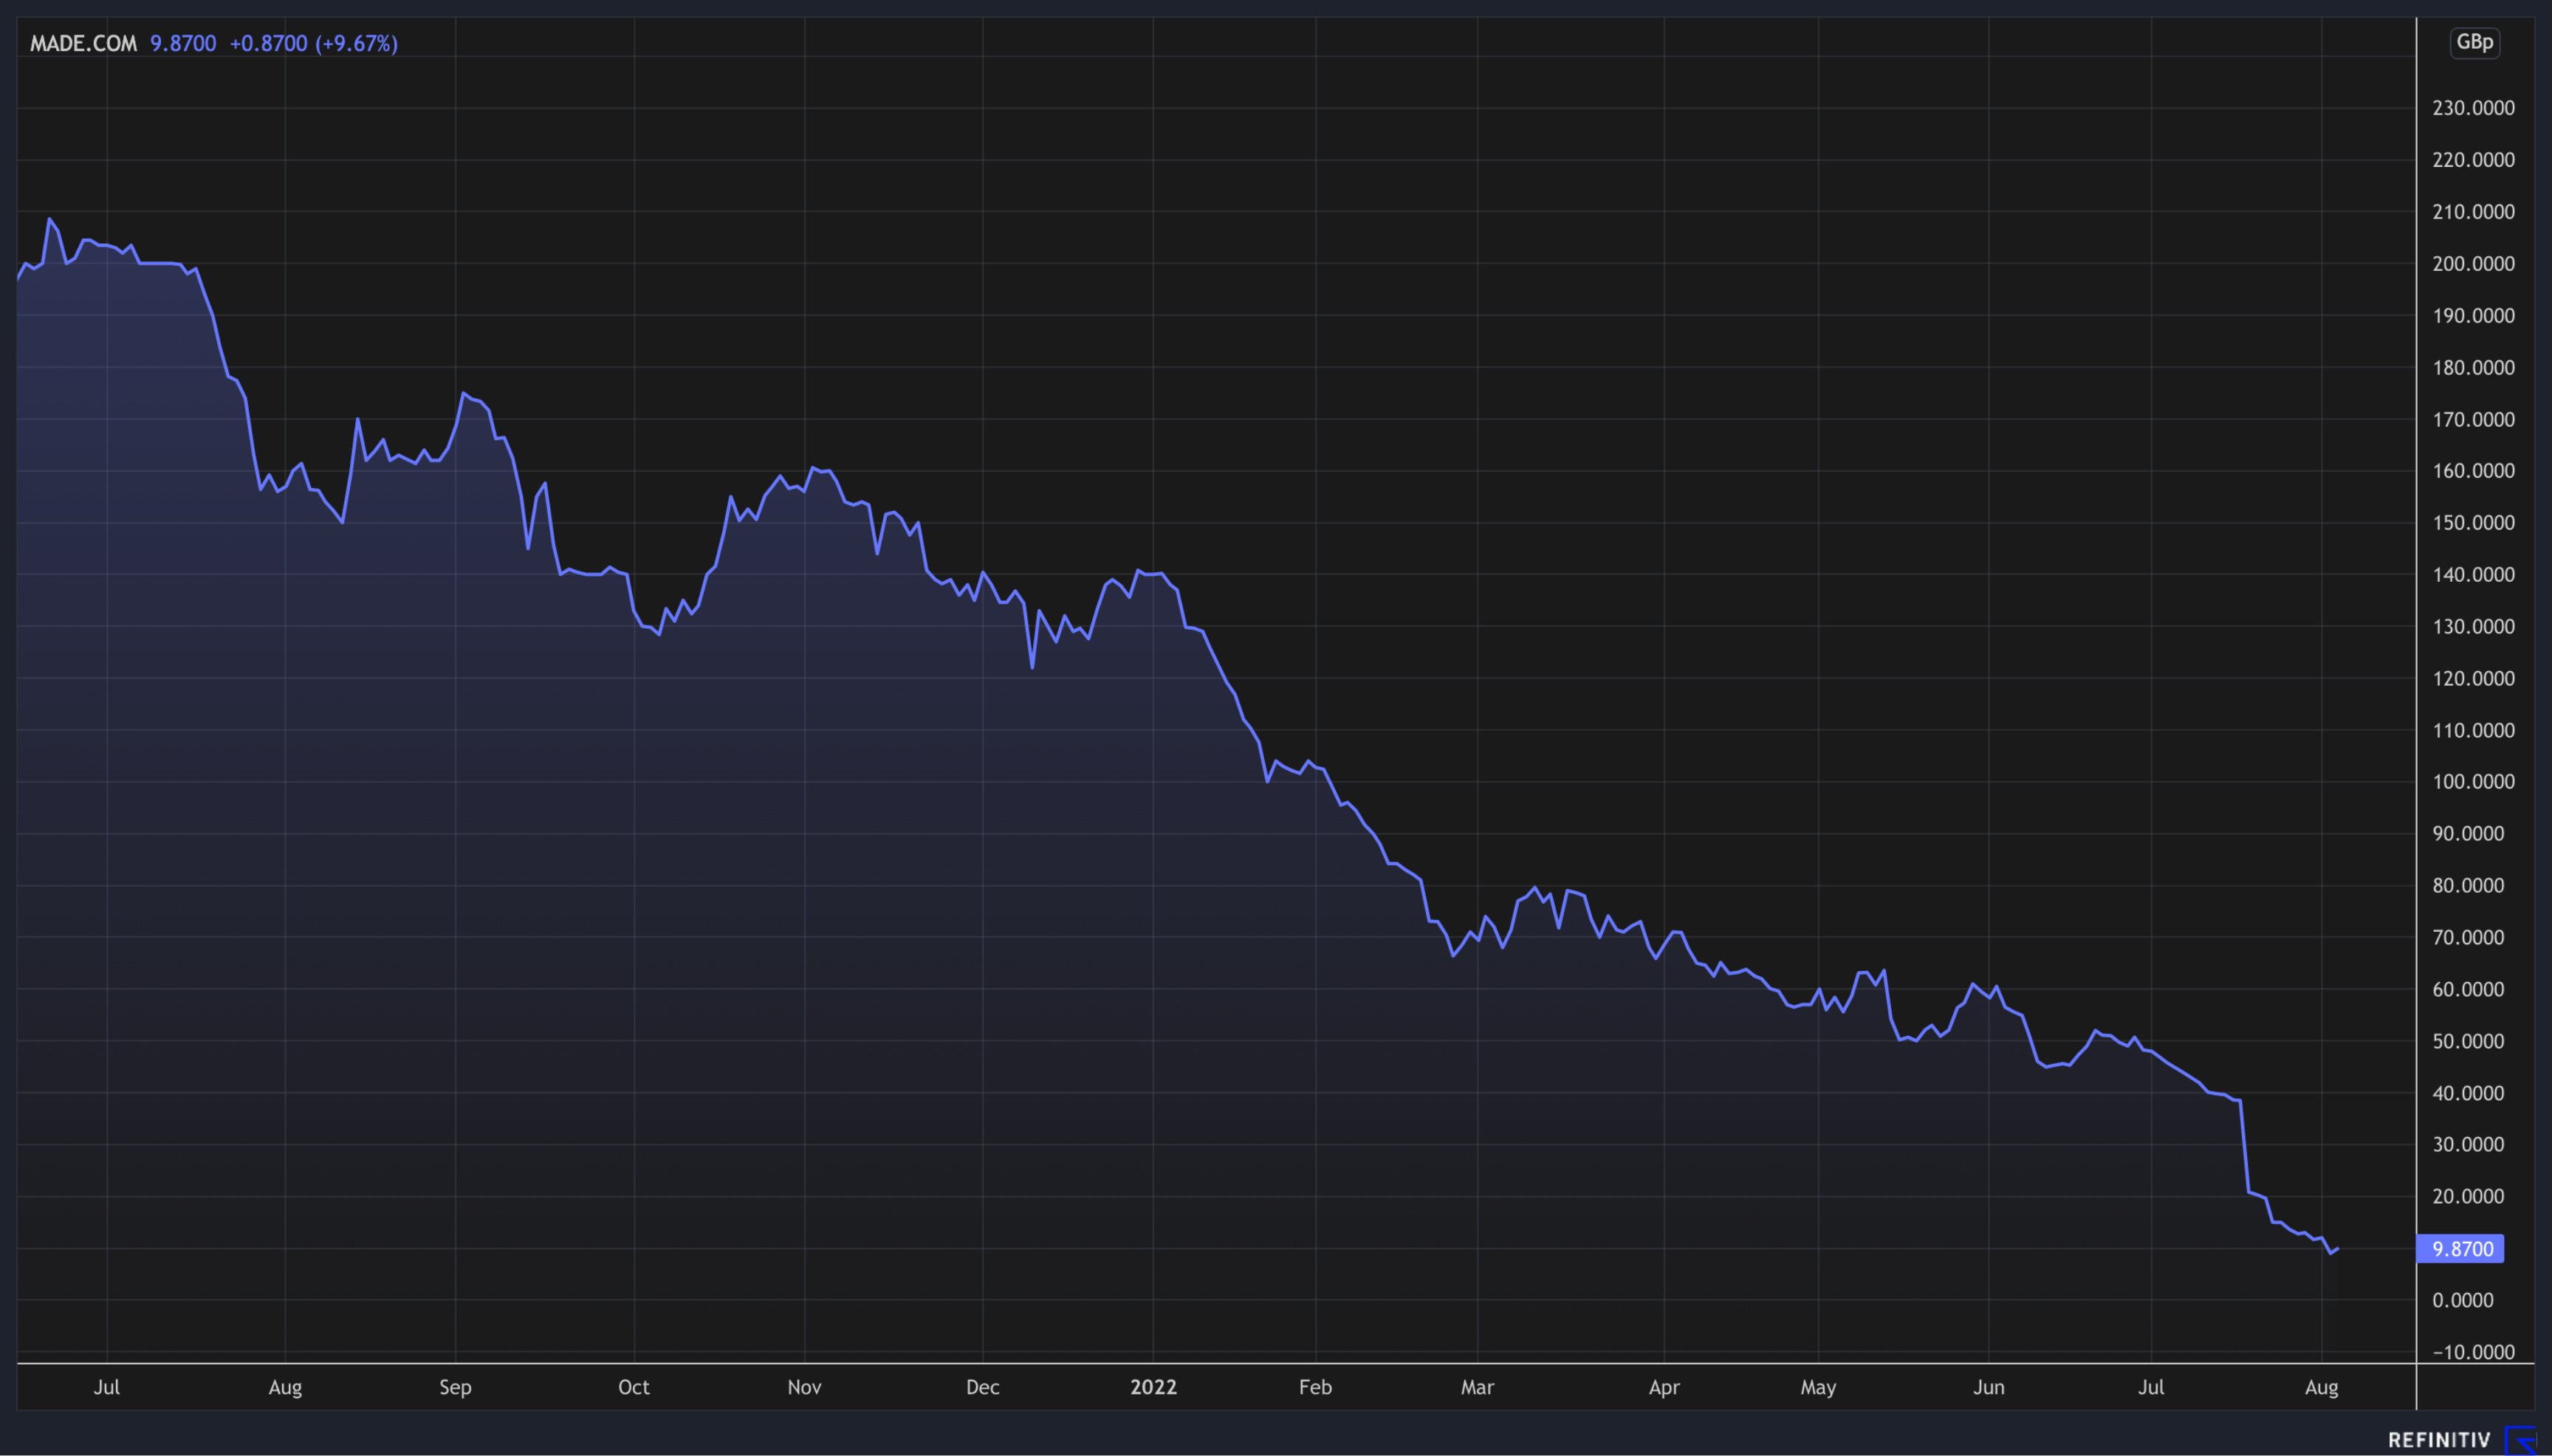Click the 200.0000 price axis label
Screen dimensions: 2552x1456
coord(2473,264)
